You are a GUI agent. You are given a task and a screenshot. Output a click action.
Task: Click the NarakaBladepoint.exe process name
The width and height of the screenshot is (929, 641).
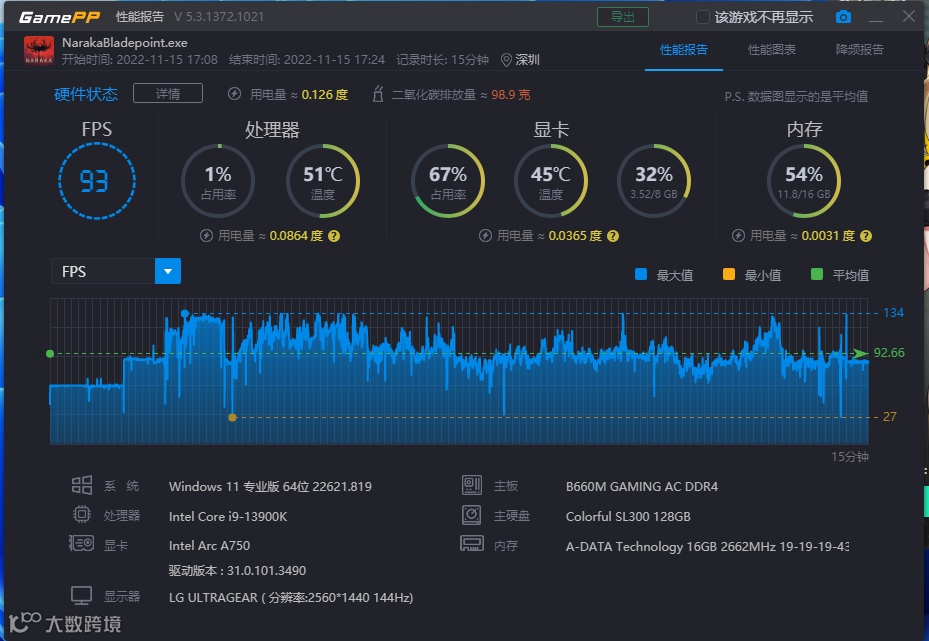(125, 43)
